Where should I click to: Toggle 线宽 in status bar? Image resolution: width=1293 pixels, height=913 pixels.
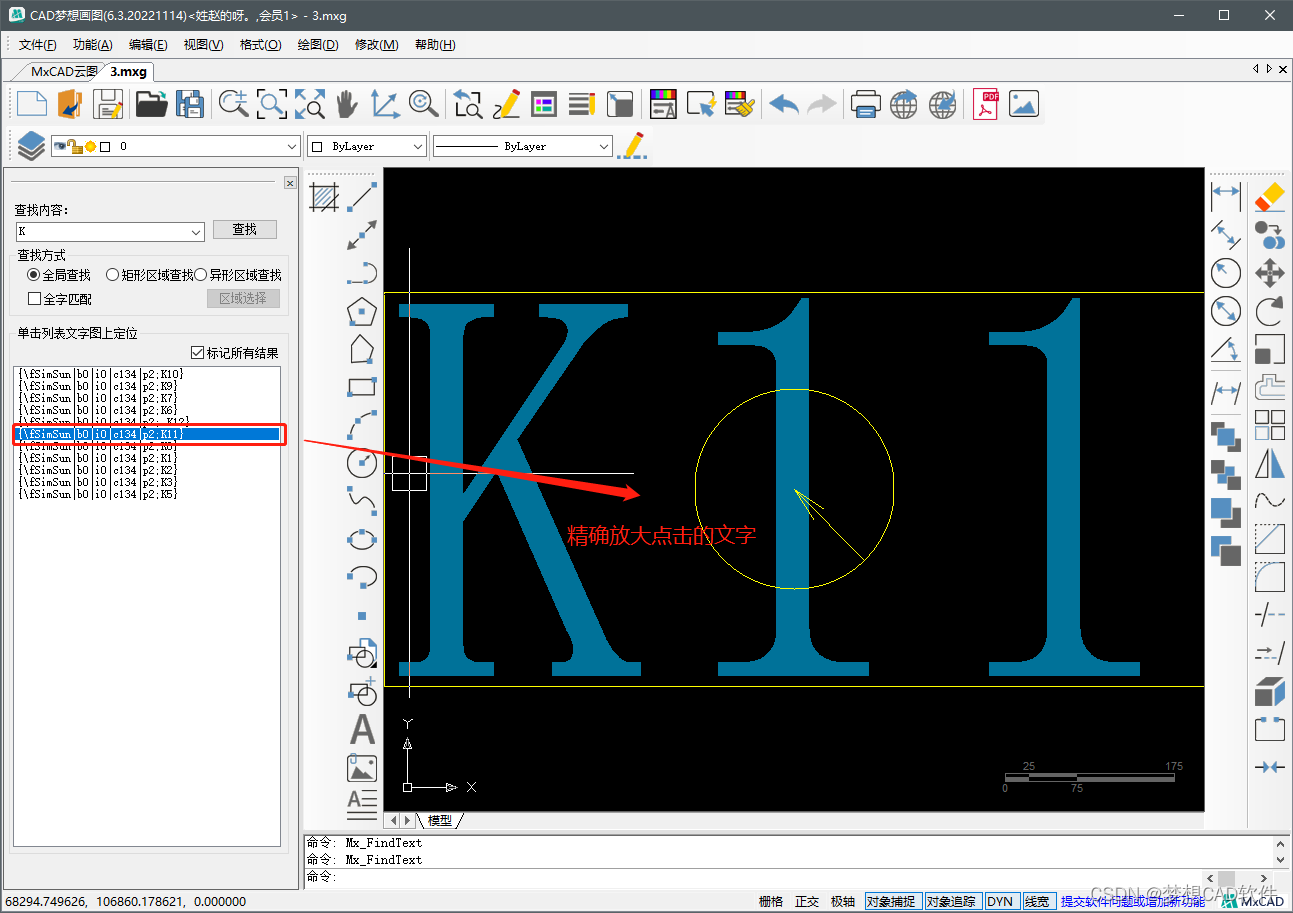[1037, 901]
